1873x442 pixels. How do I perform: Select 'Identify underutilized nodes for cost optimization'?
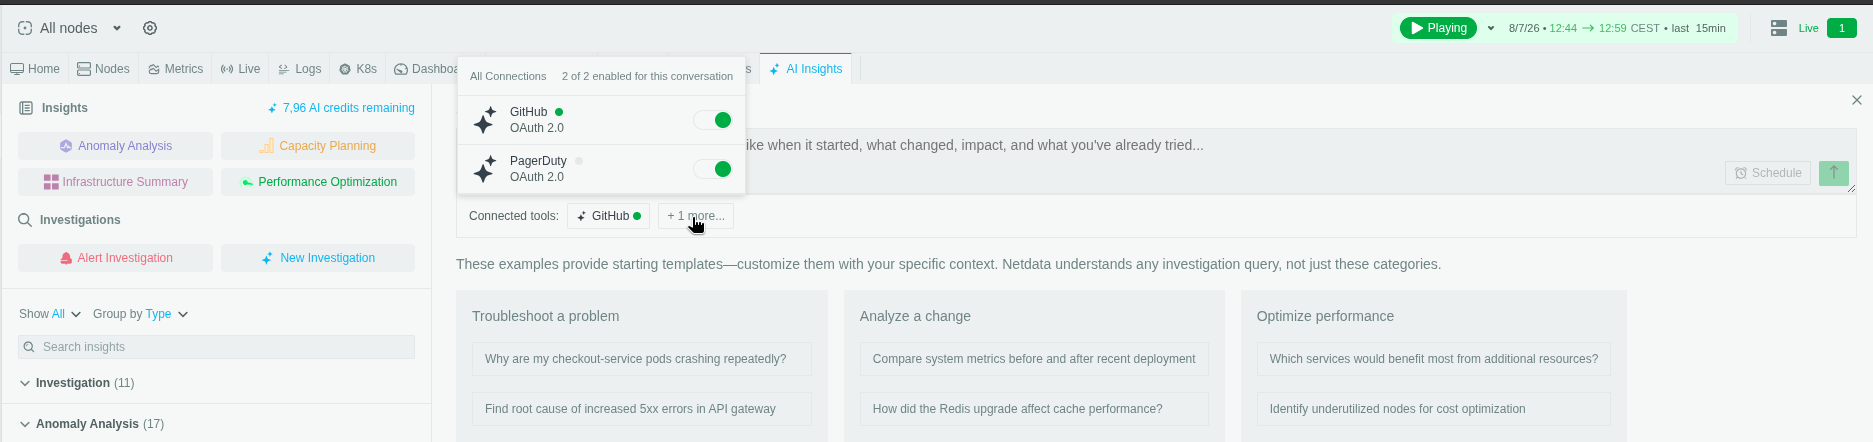(x=1434, y=409)
